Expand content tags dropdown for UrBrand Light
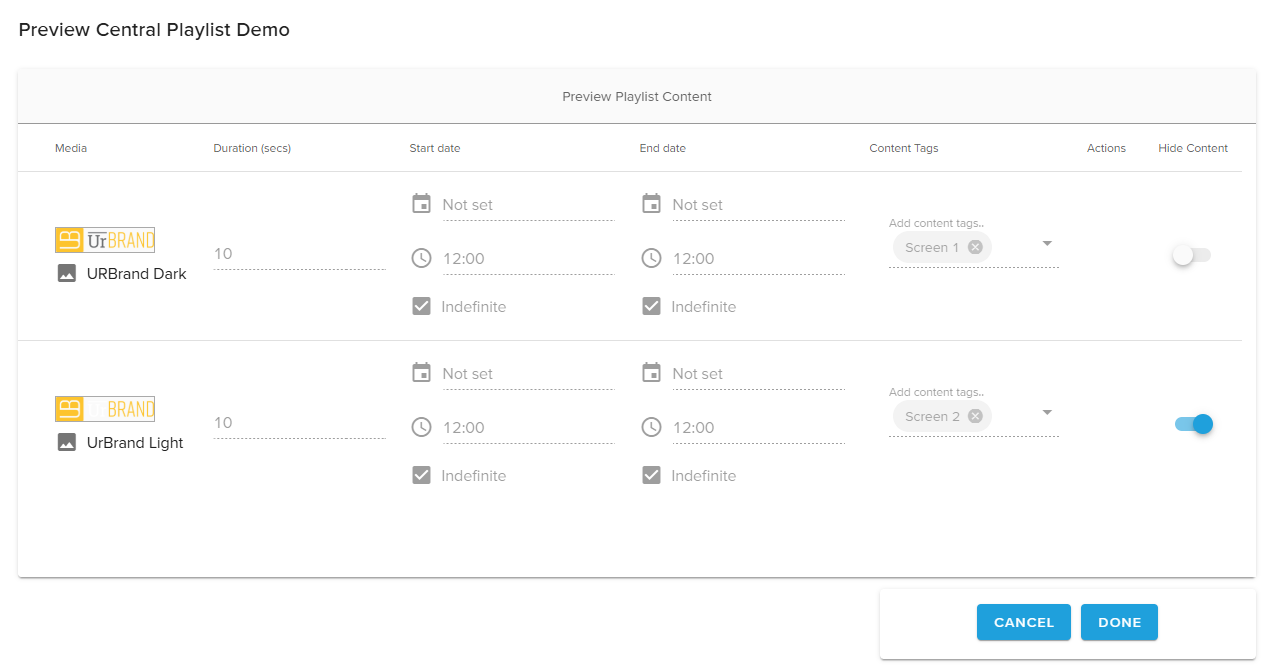The image size is (1268, 672). tap(1047, 412)
